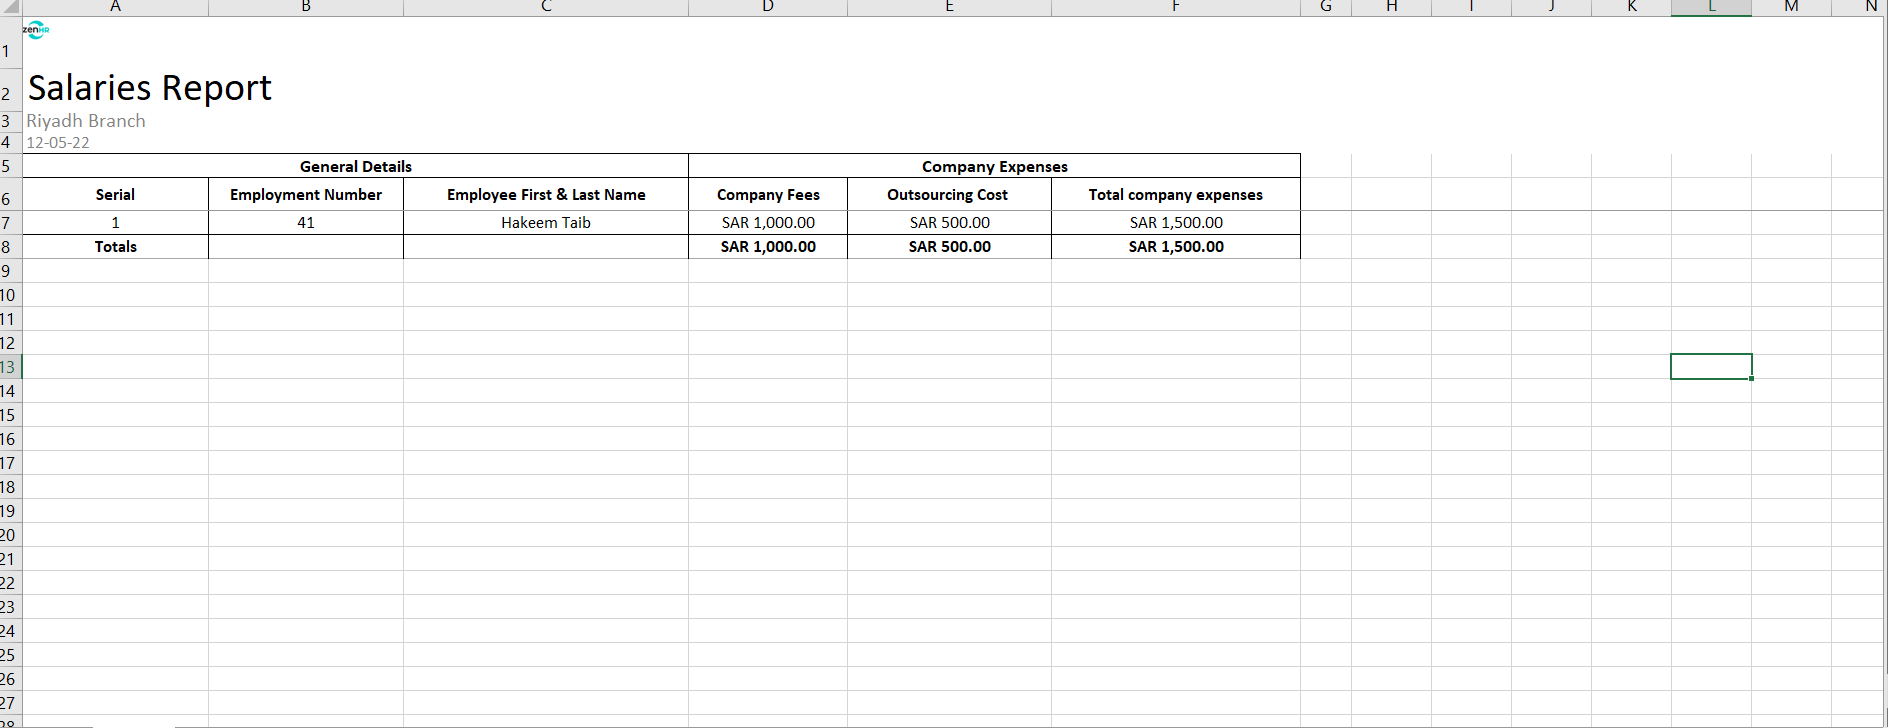This screenshot has width=1888, height=728.
Task: Select the Hakeem Taib name cell
Action: [546, 223]
